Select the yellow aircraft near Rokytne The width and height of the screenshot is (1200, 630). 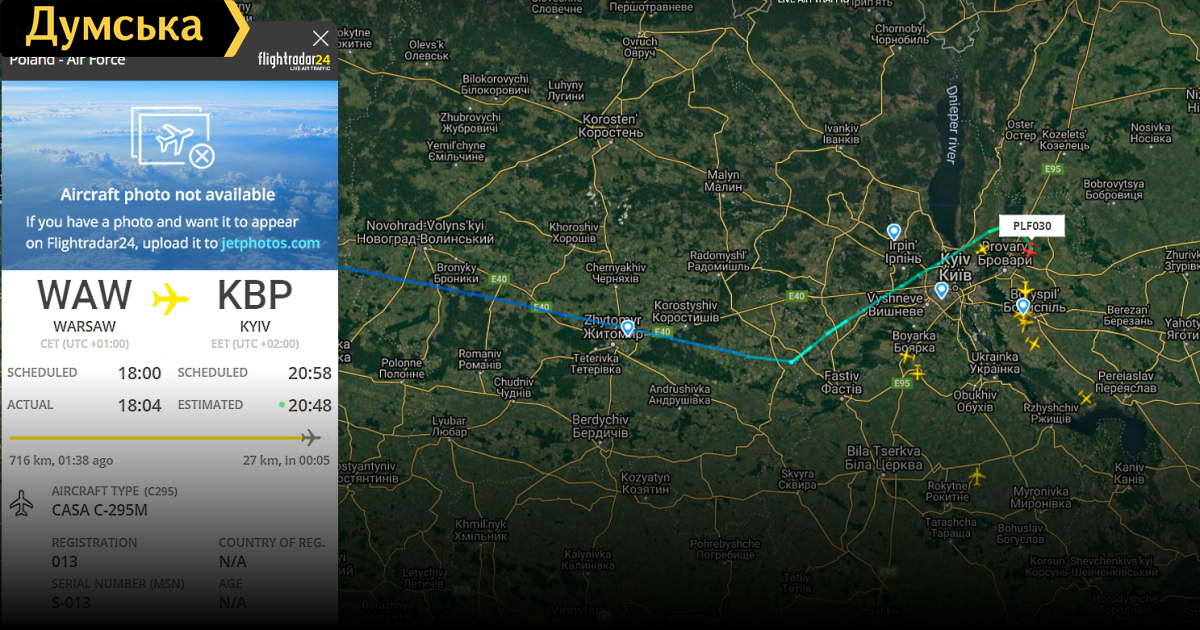(x=977, y=475)
